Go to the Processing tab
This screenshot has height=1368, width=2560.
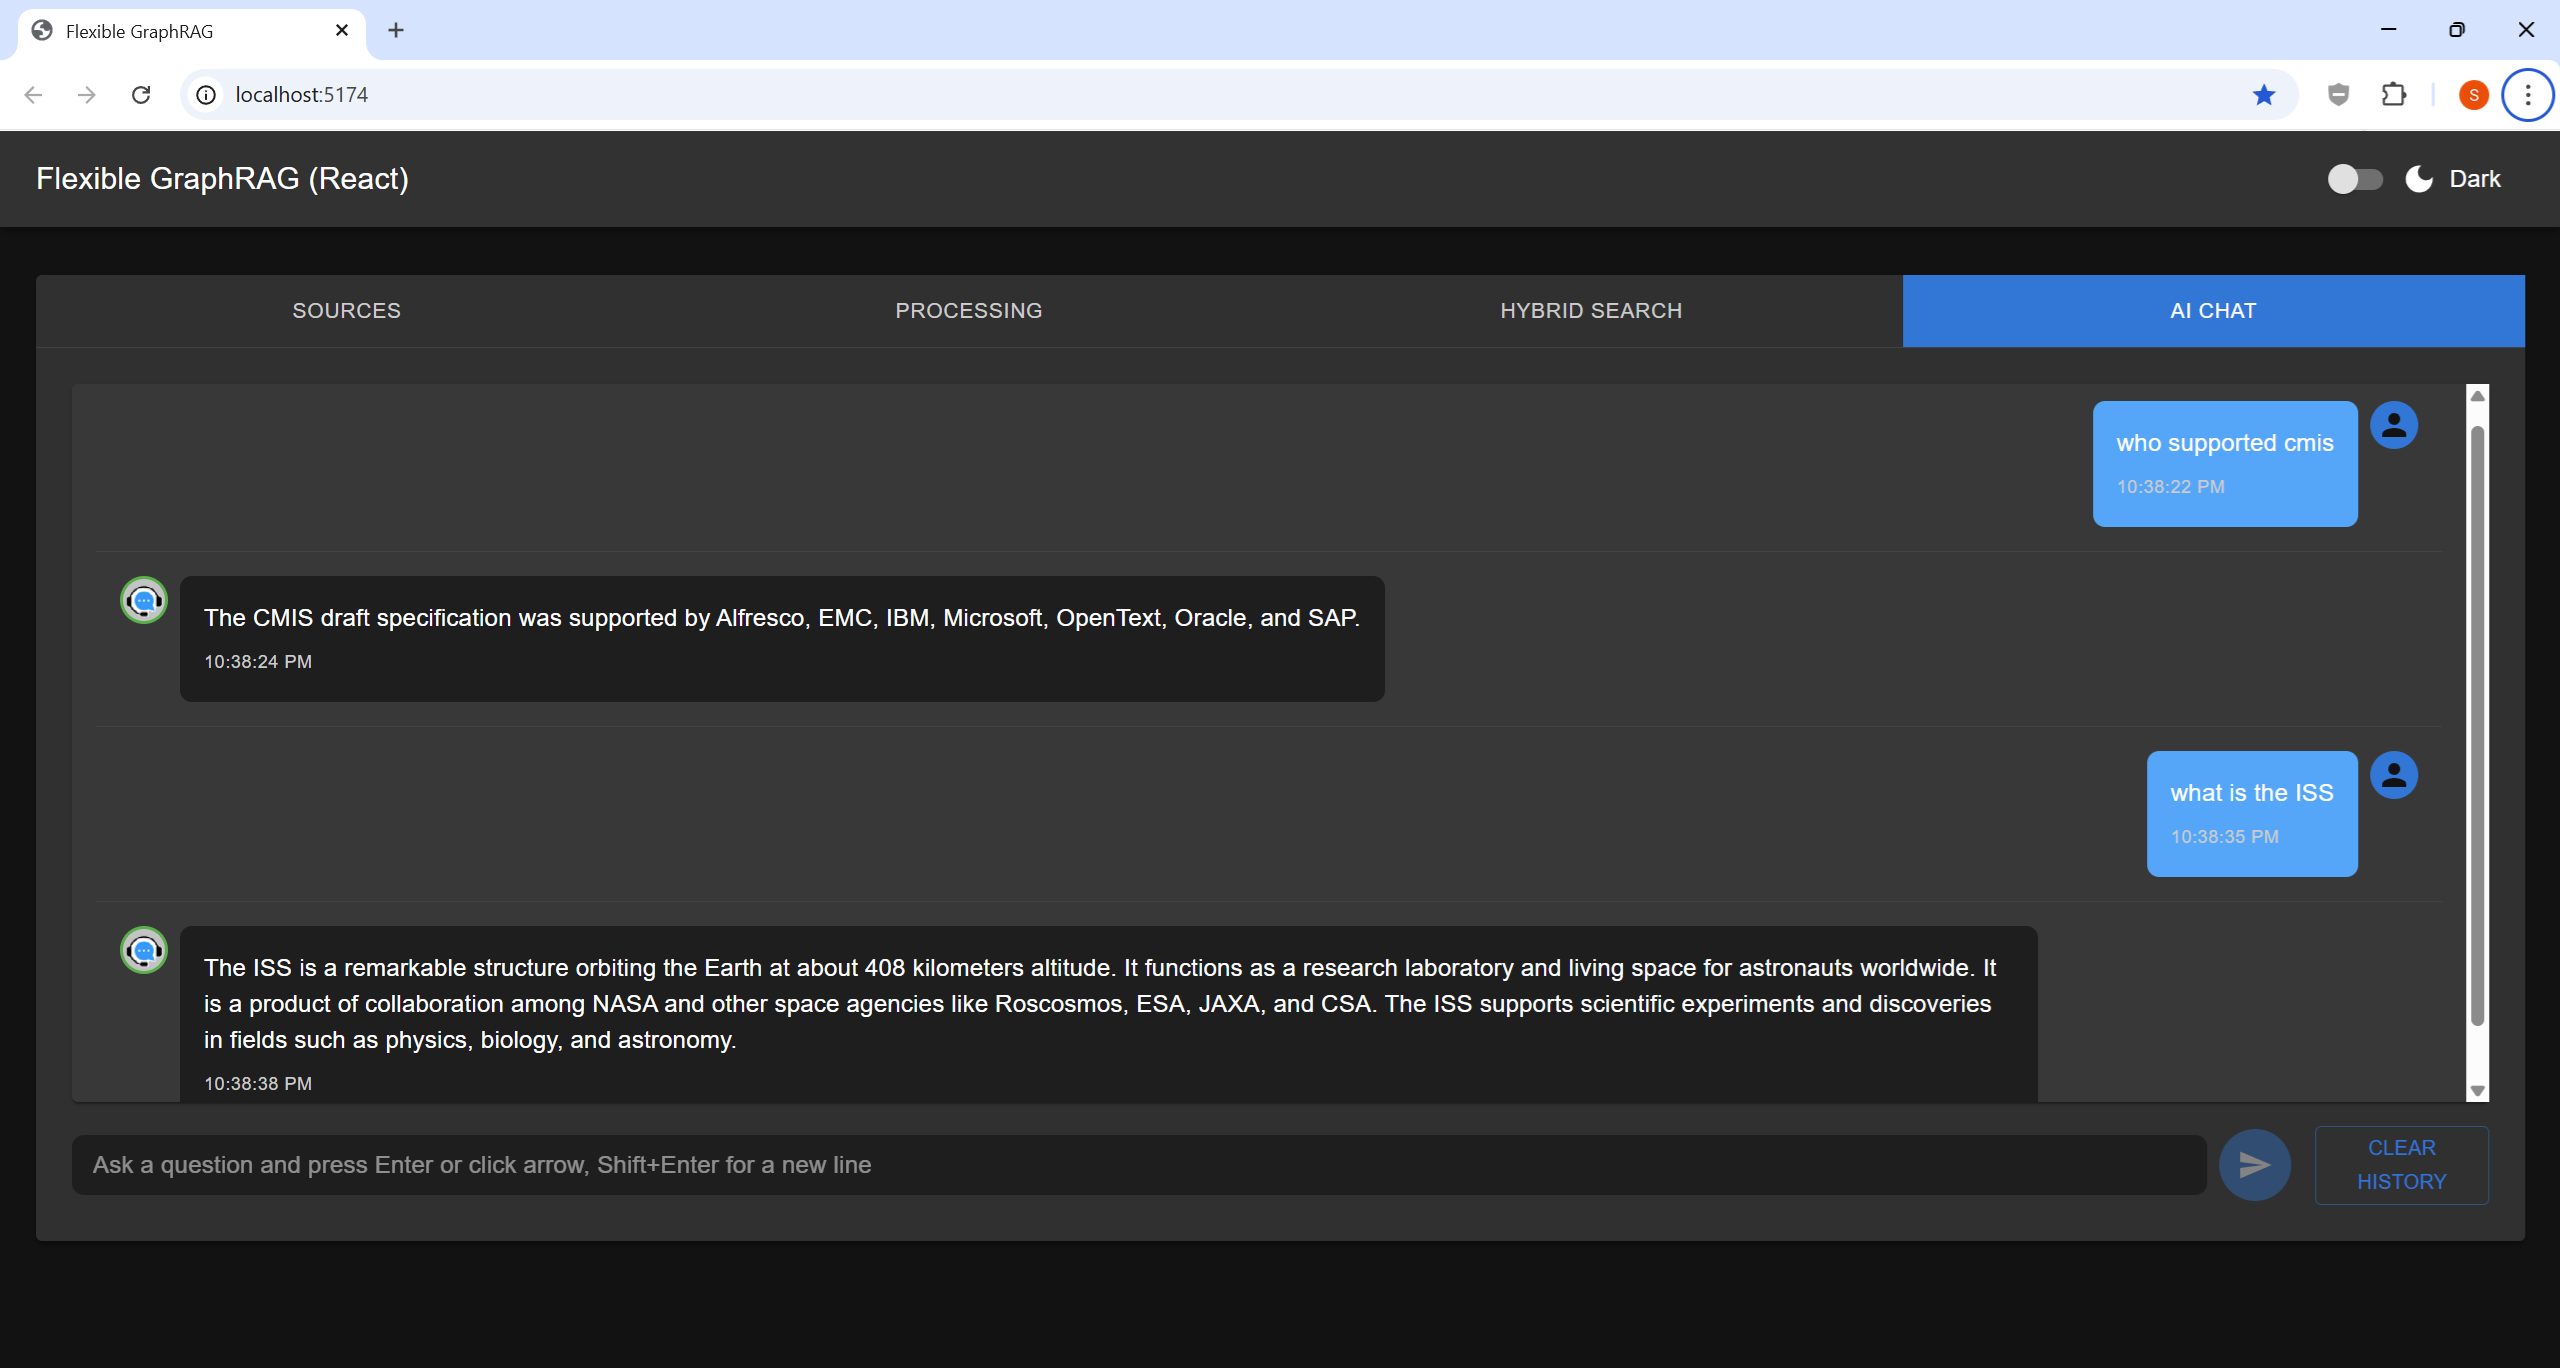click(x=968, y=311)
